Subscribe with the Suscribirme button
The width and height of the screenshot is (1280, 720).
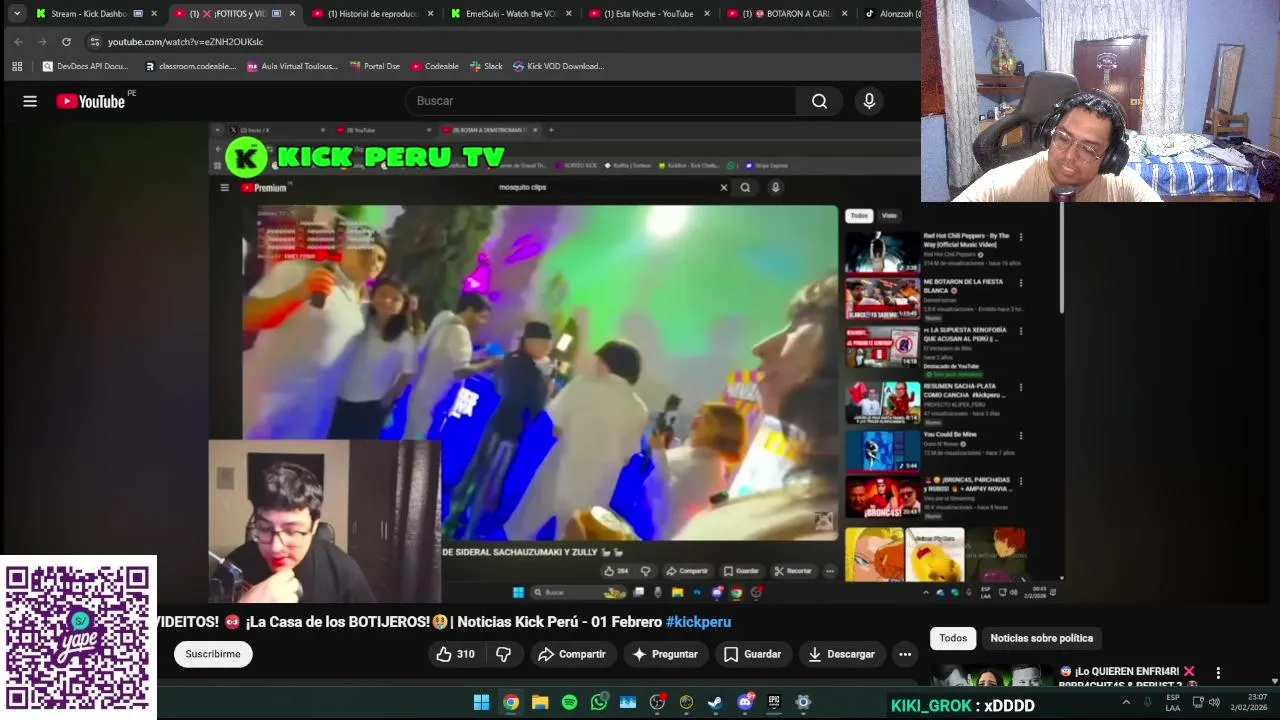[x=213, y=654]
